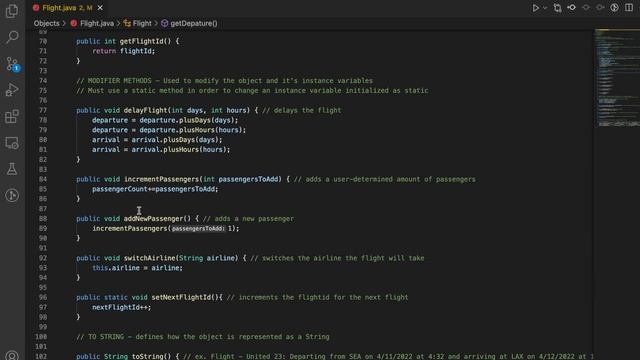Click the dimmed navigate-back commit icon

pos(586,8)
